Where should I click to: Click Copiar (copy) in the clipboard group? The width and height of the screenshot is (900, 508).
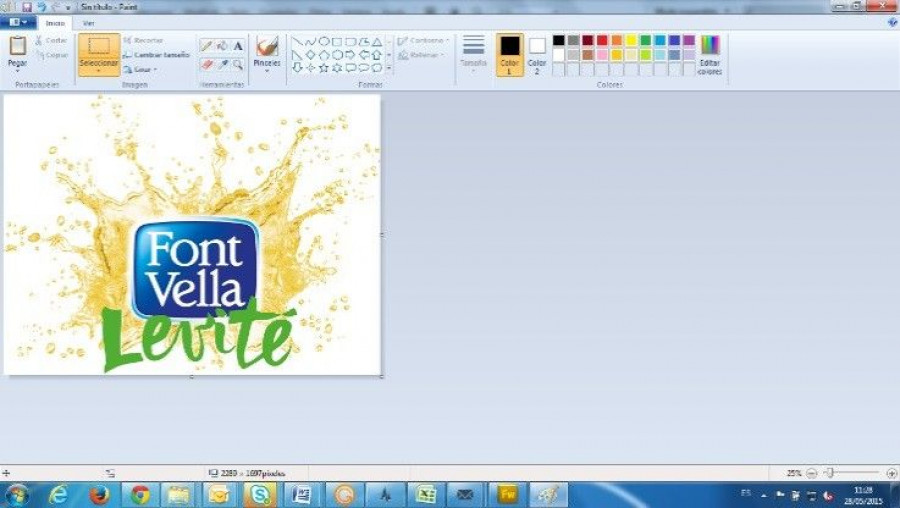click(x=52, y=55)
